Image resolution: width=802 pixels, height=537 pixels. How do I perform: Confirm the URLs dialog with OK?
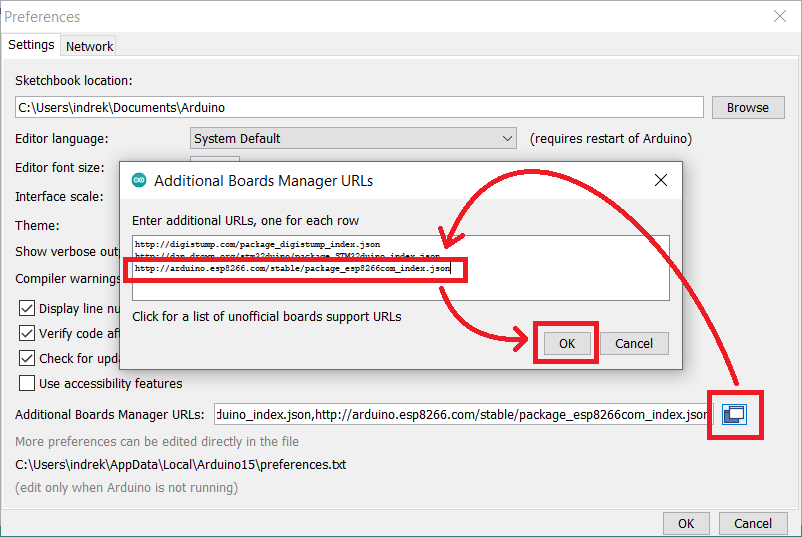coord(567,343)
